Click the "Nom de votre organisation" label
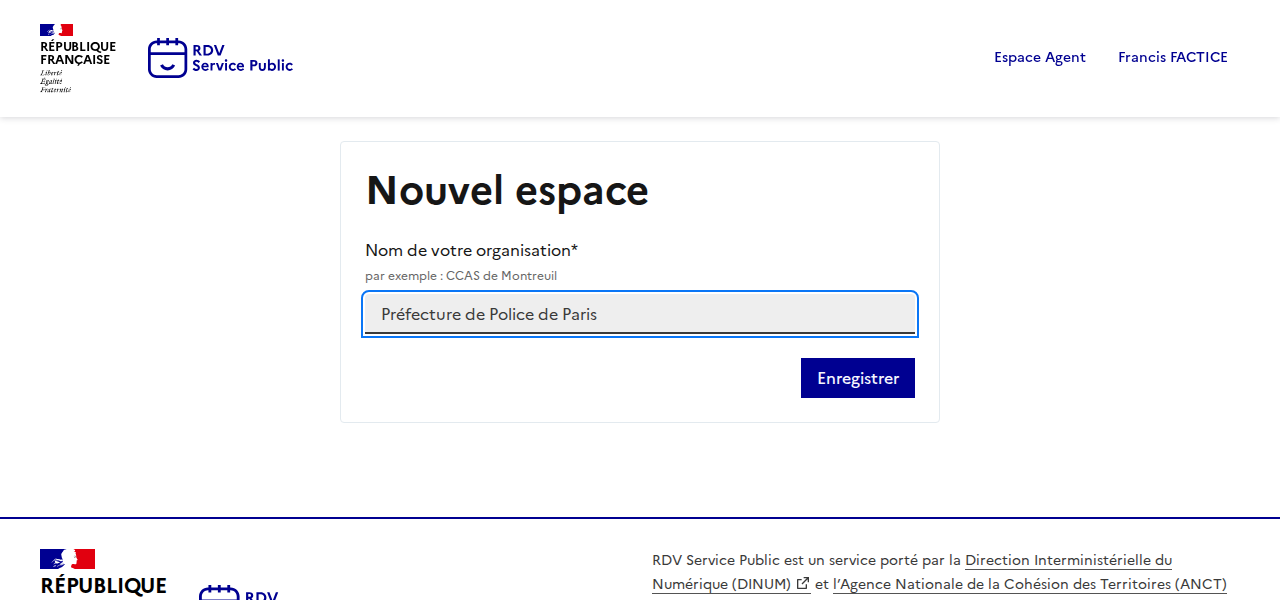Viewport: 1280px width, 600px height. 471,251
